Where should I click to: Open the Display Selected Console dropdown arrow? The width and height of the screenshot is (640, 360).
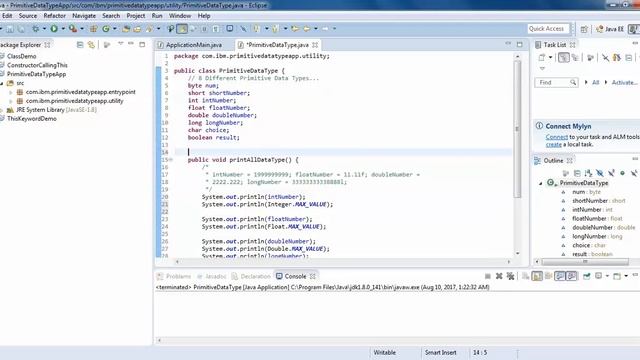tap(607, 276)
